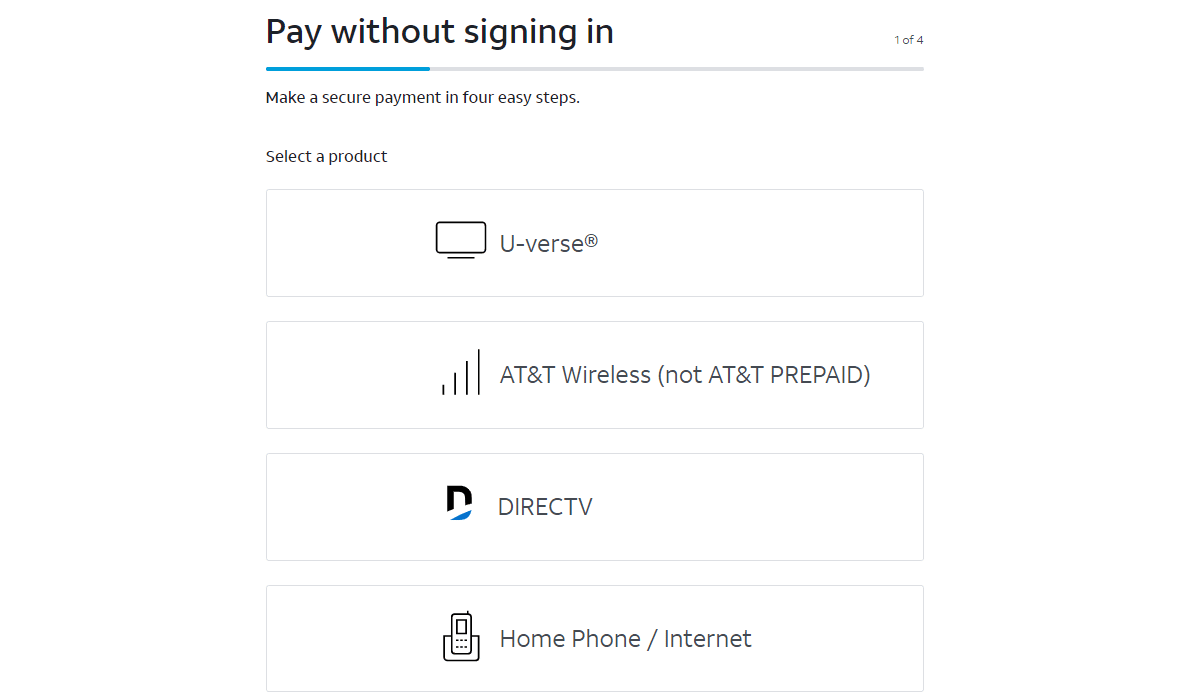The height and width of the screenshot is (700, 1200).
Task: Click the "Pay without signing in" heading
Action: pos(439,32)
